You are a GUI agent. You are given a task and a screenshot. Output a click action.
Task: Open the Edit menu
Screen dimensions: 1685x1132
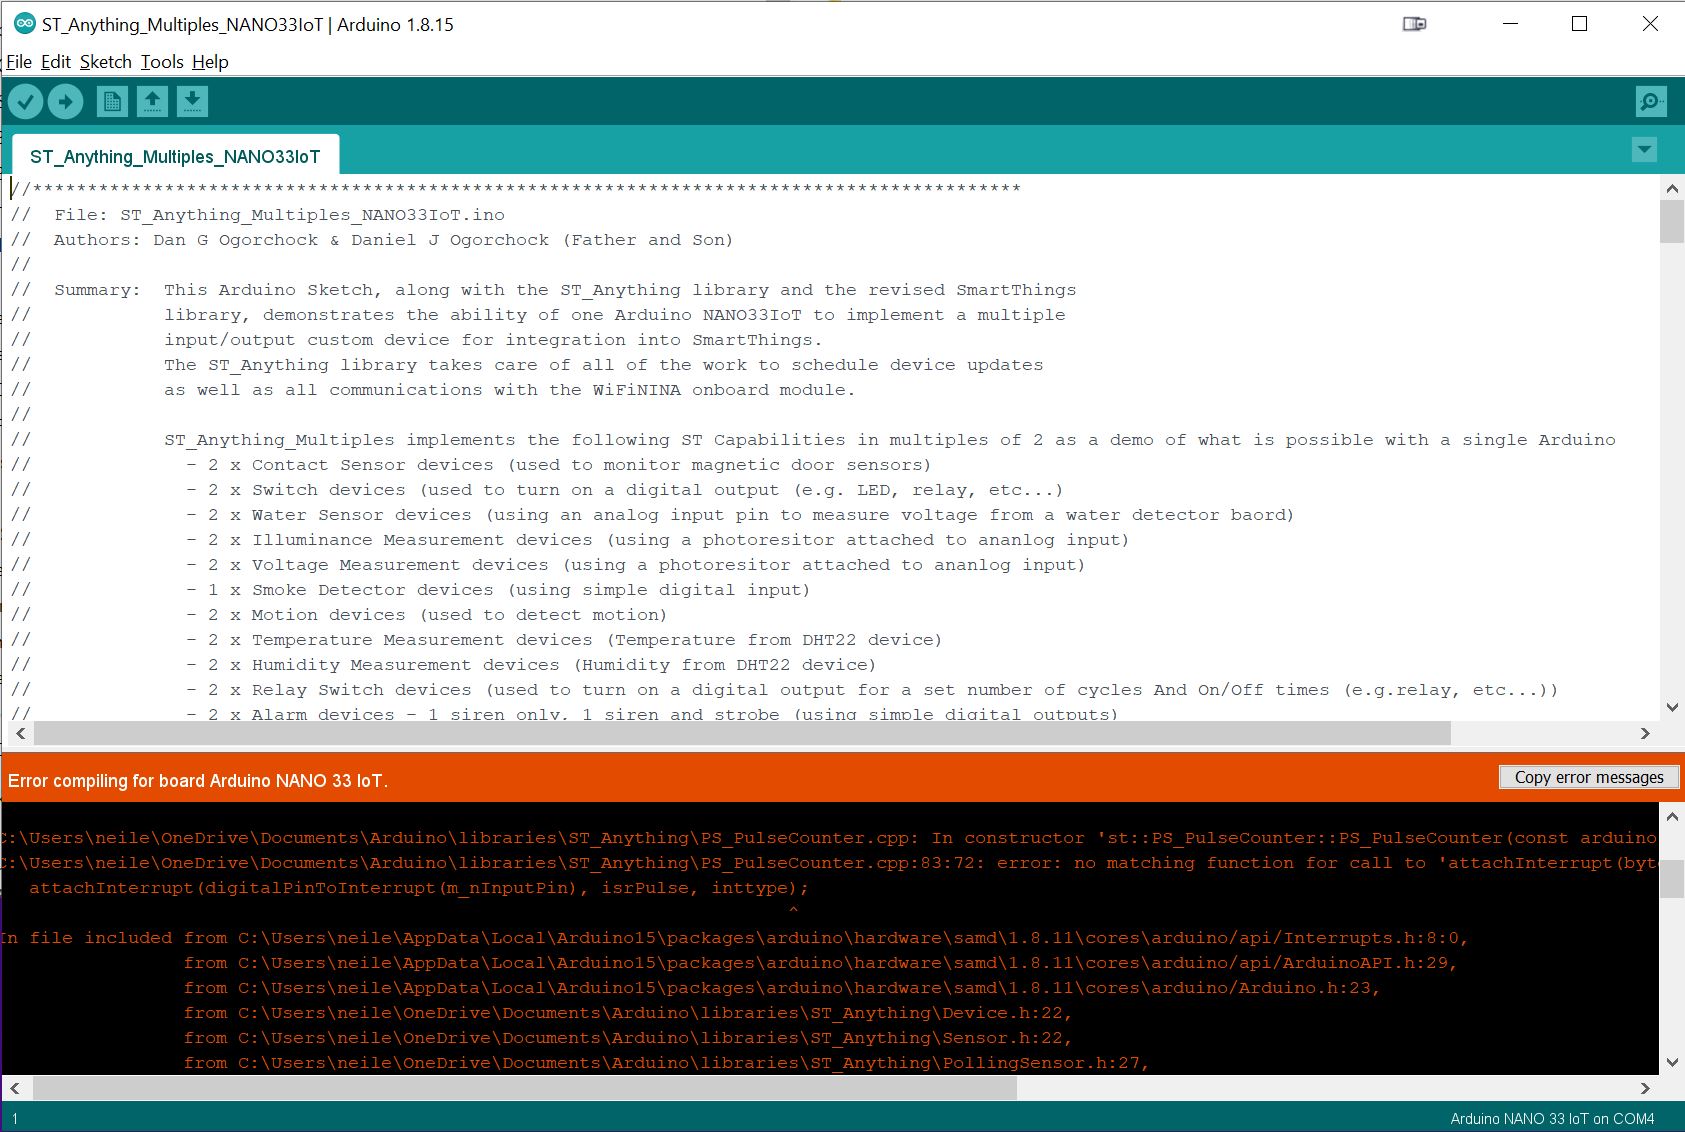[x=56, y=62]
